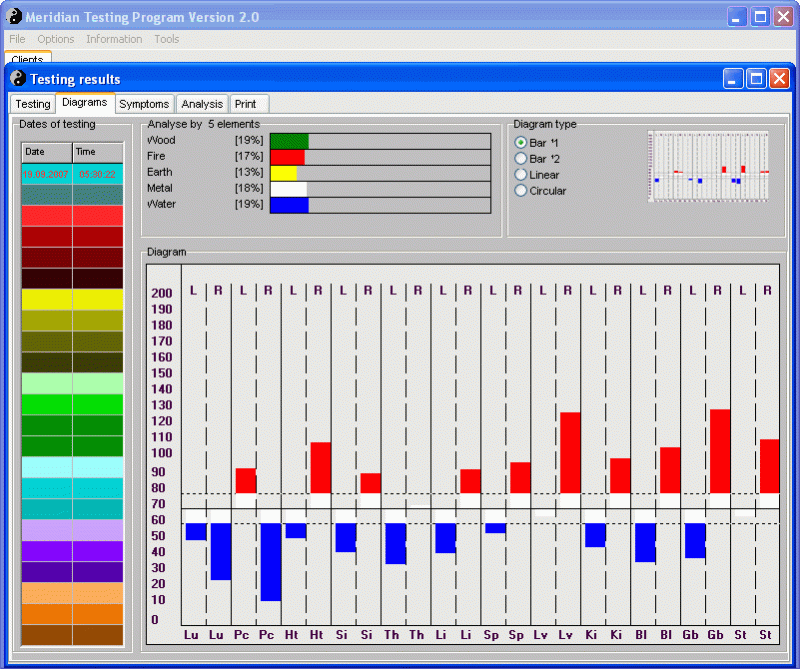Click the Meridian Testing Program yin-yang icon

14,16
